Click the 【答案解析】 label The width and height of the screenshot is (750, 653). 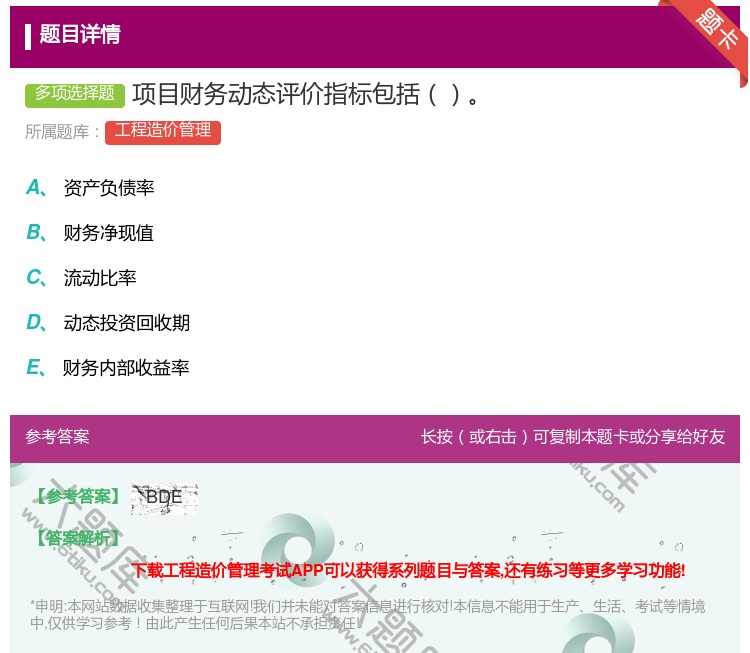78,538
